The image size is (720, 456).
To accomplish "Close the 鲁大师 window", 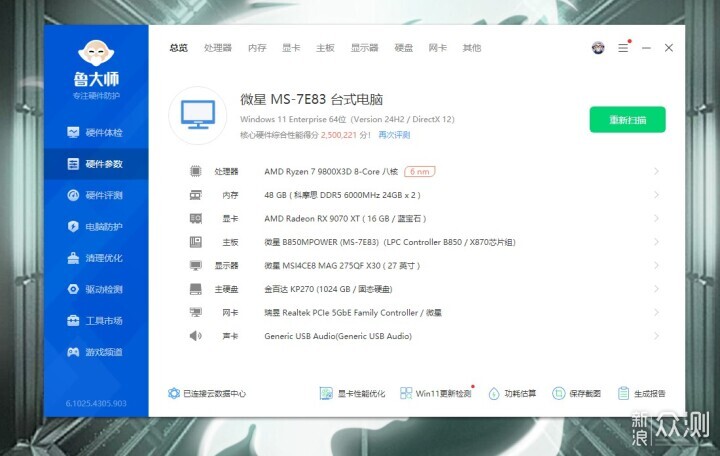I will pyautogui.click(x=669, y=48).
